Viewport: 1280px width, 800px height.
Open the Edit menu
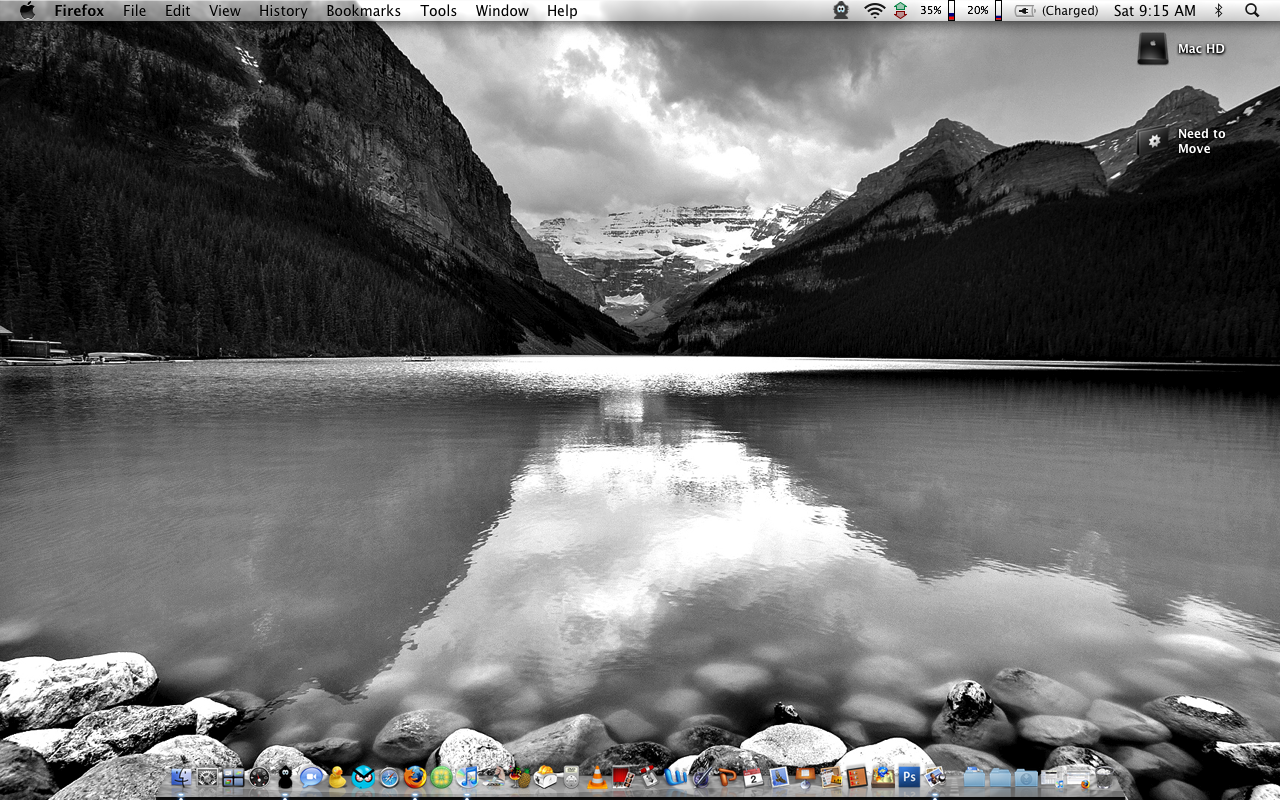(x=178, y=10)
